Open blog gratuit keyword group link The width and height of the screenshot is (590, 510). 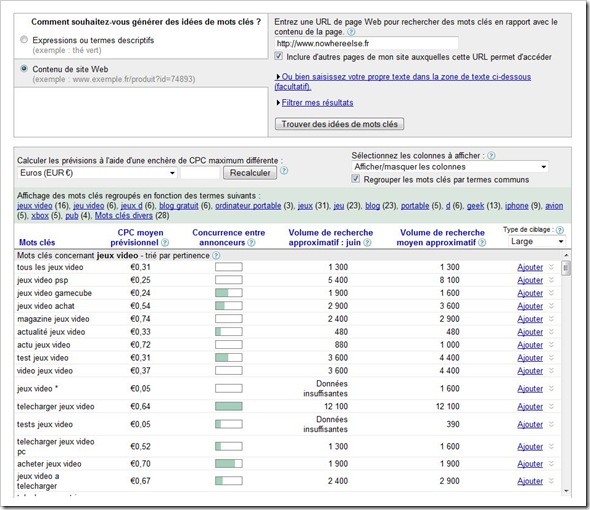click(179, 206)
